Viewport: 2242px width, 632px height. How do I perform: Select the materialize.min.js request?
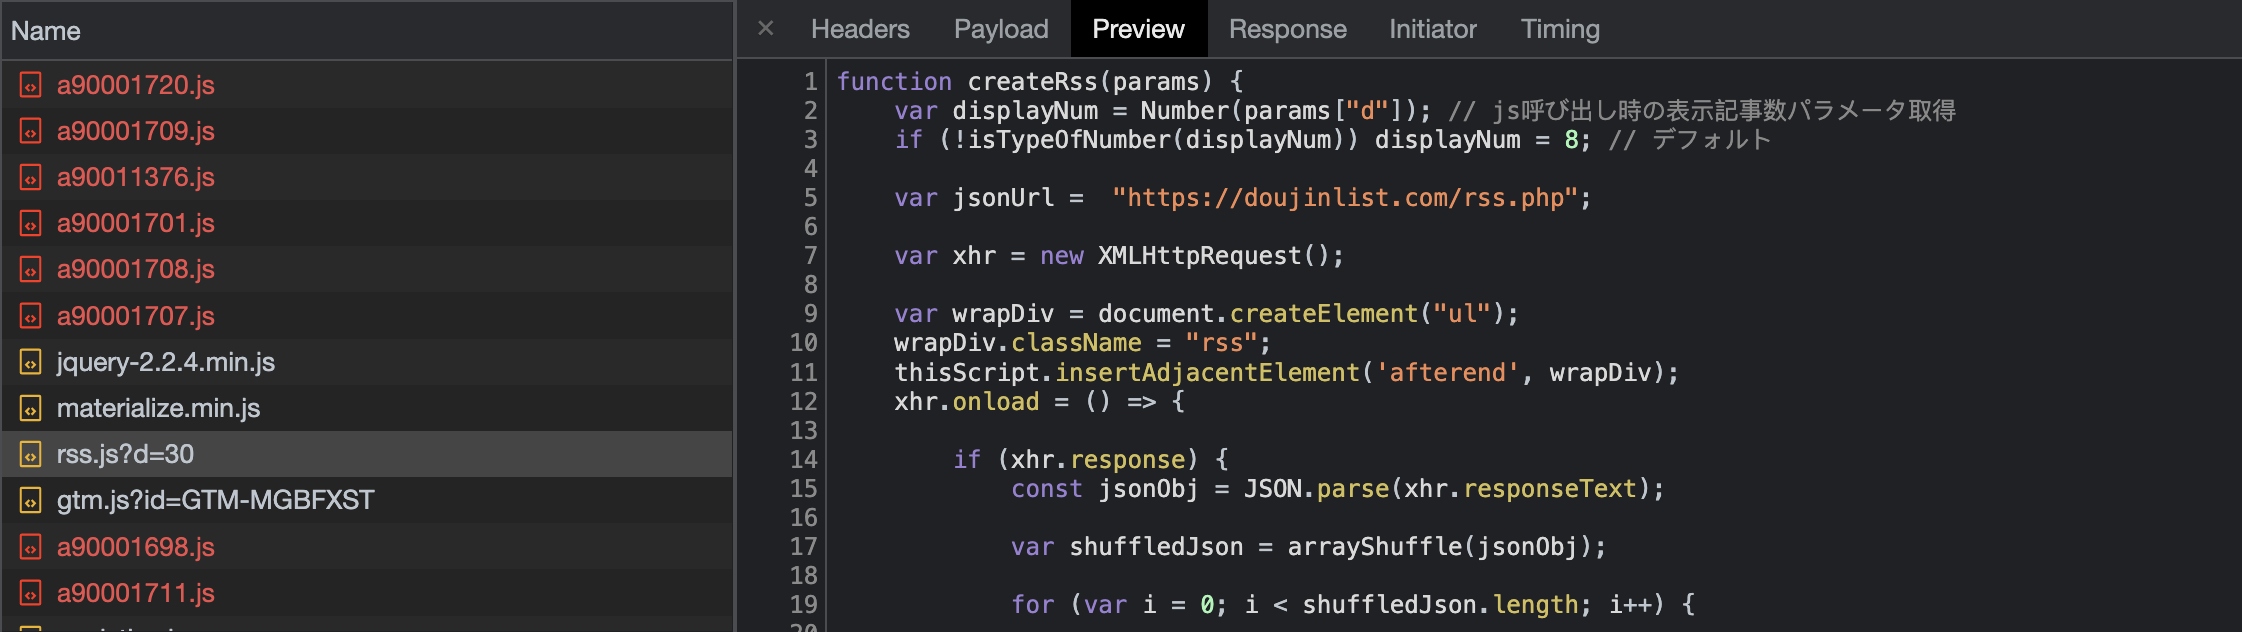click(366, 408)
